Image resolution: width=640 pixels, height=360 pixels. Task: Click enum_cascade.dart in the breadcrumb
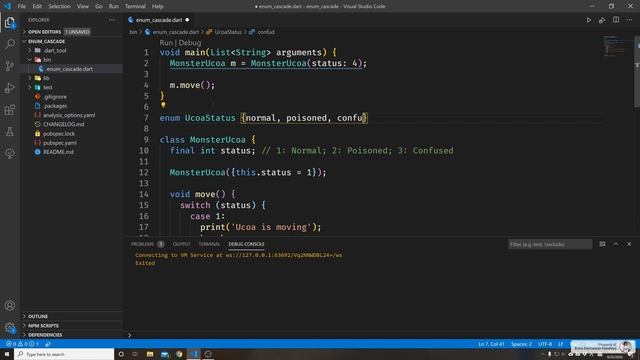point(176,32)
